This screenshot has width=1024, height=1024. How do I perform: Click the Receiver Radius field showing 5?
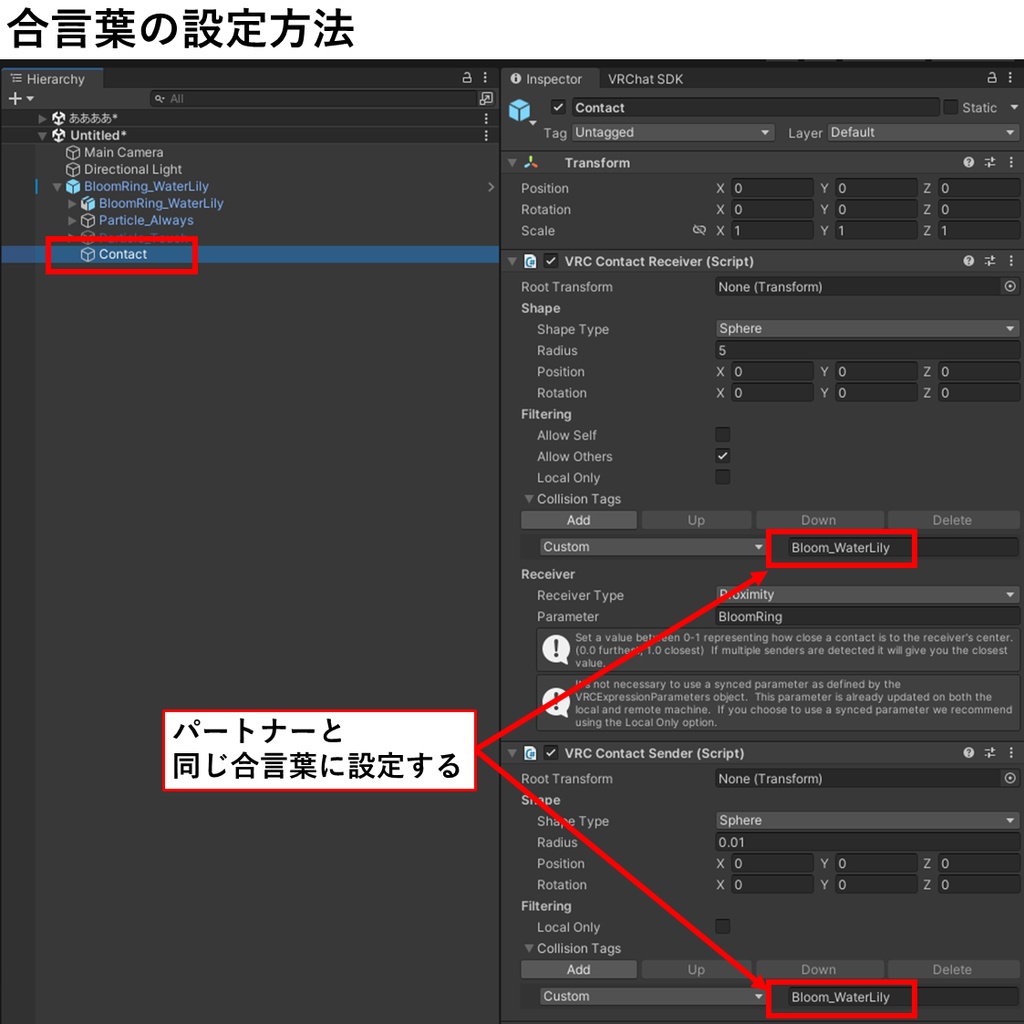click(x=867, y=350)
